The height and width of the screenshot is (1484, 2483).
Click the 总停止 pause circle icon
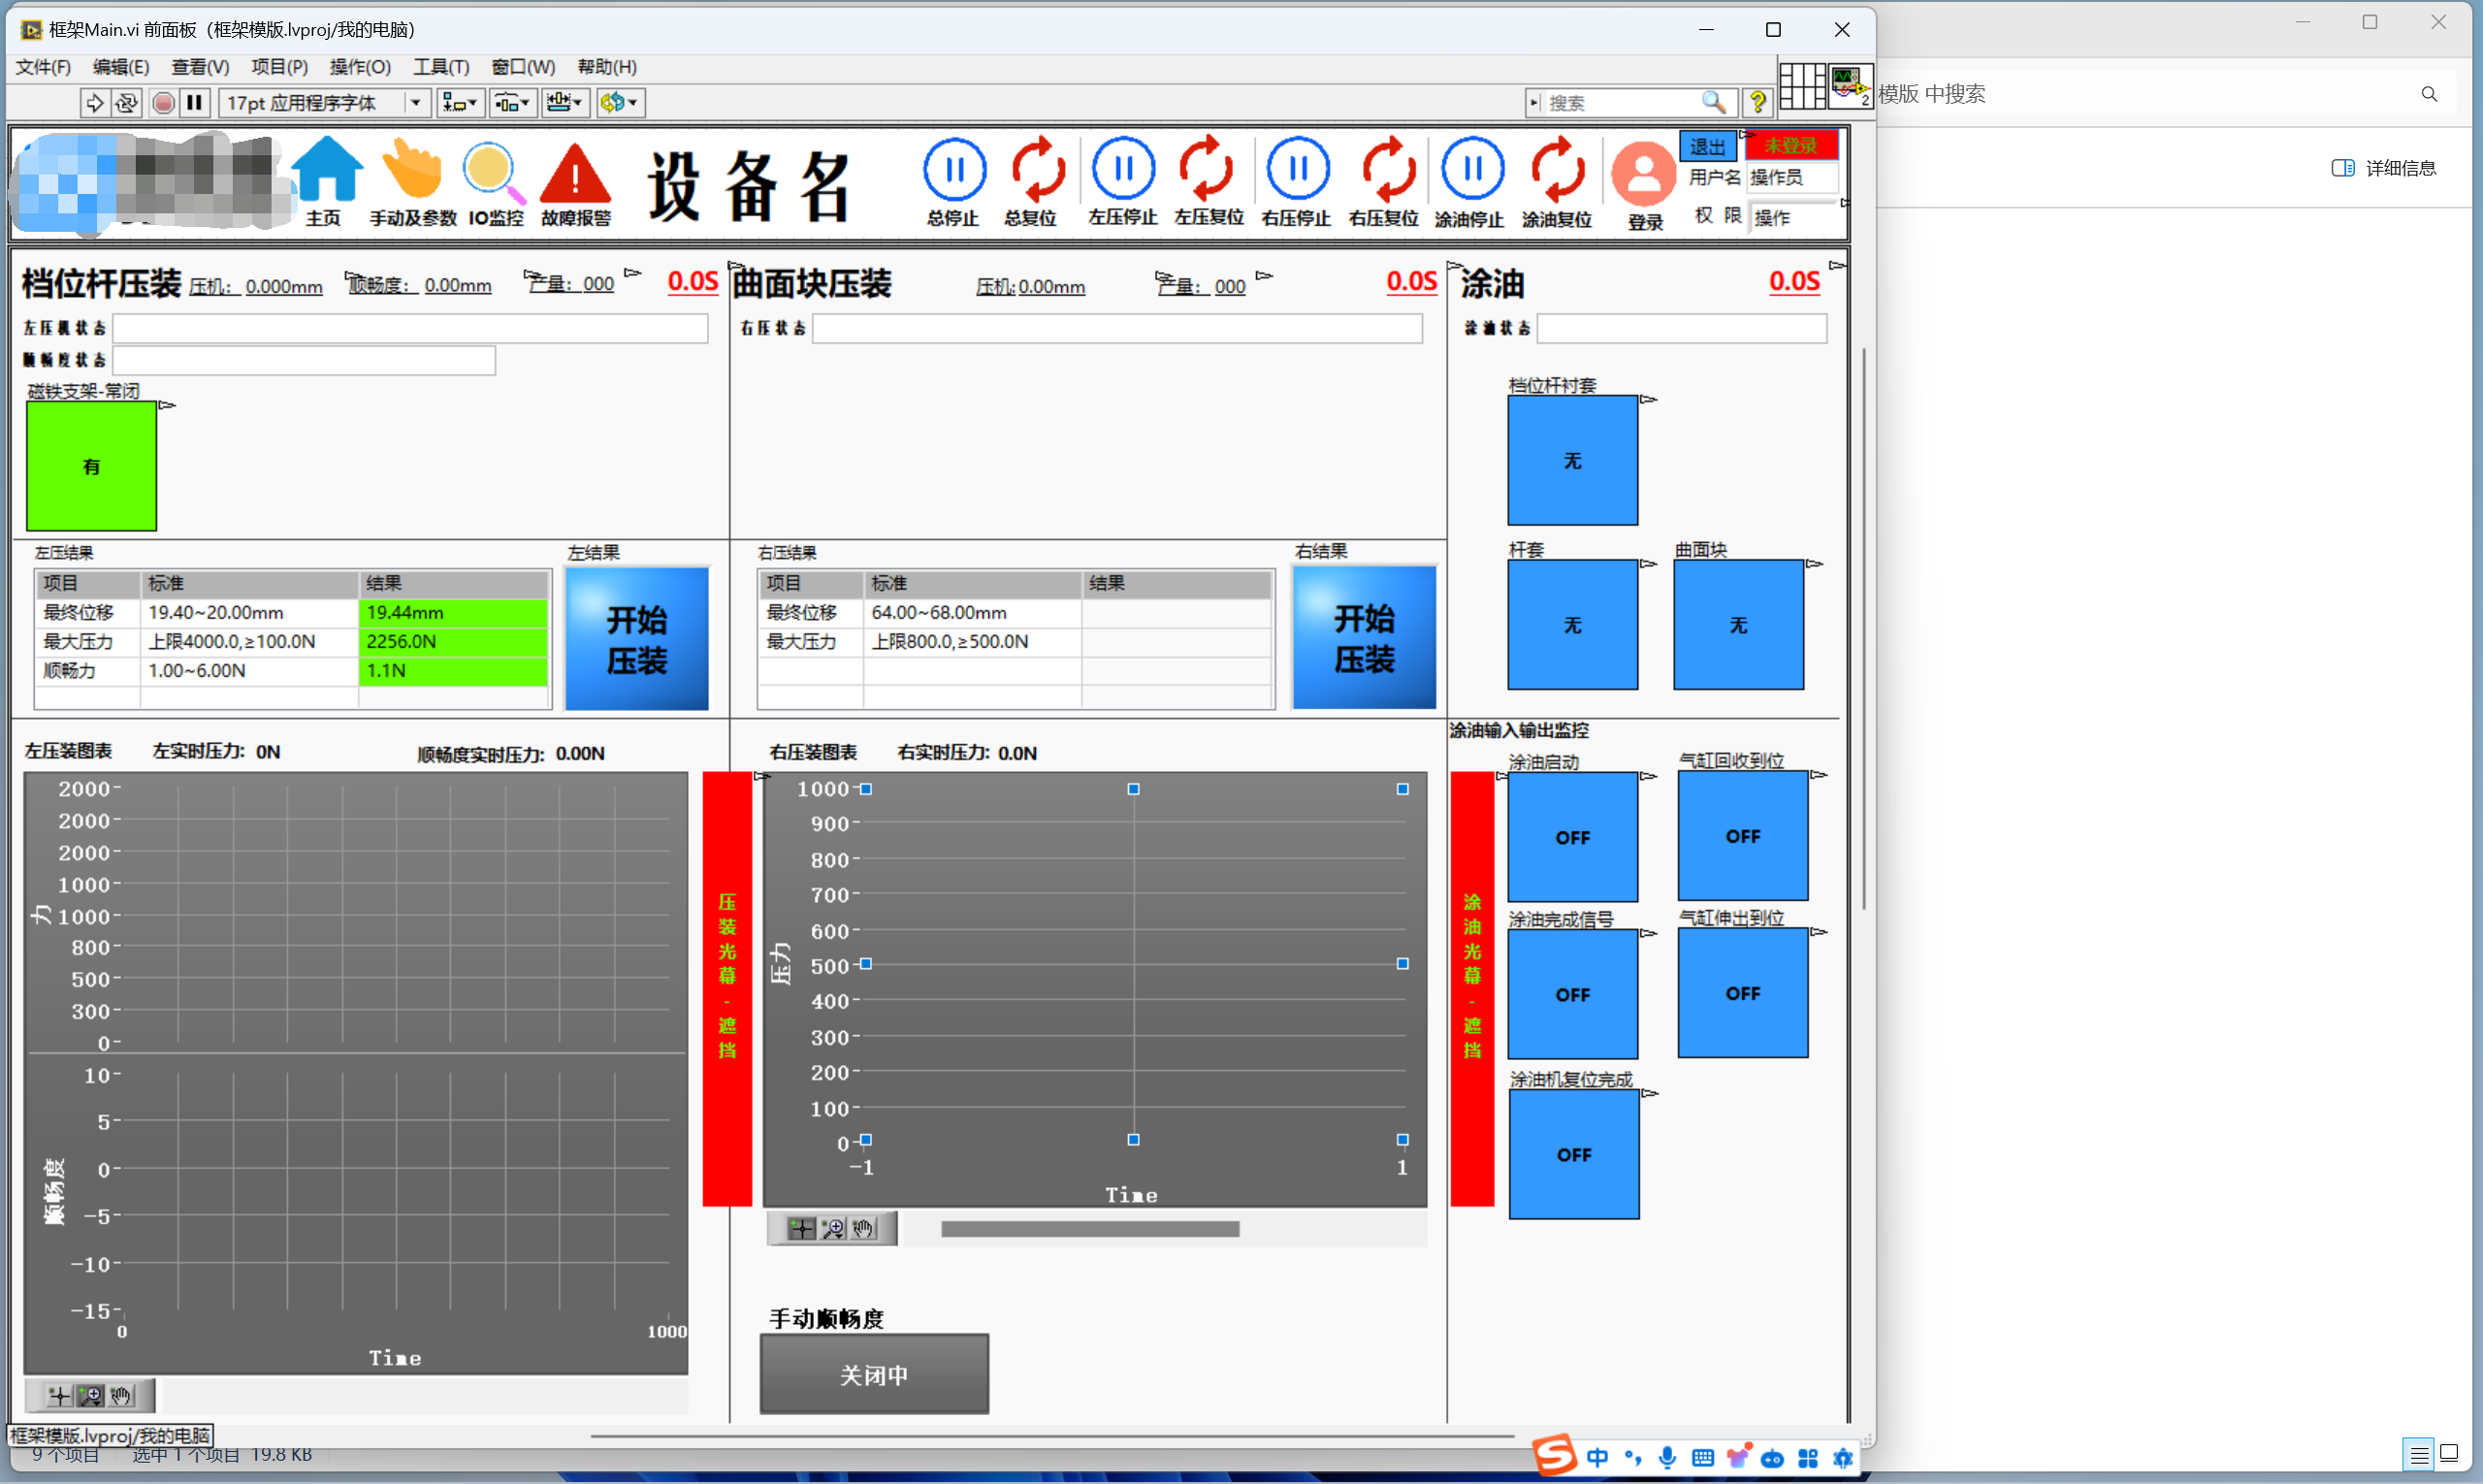pyautogui.click(x=954, y=169)
